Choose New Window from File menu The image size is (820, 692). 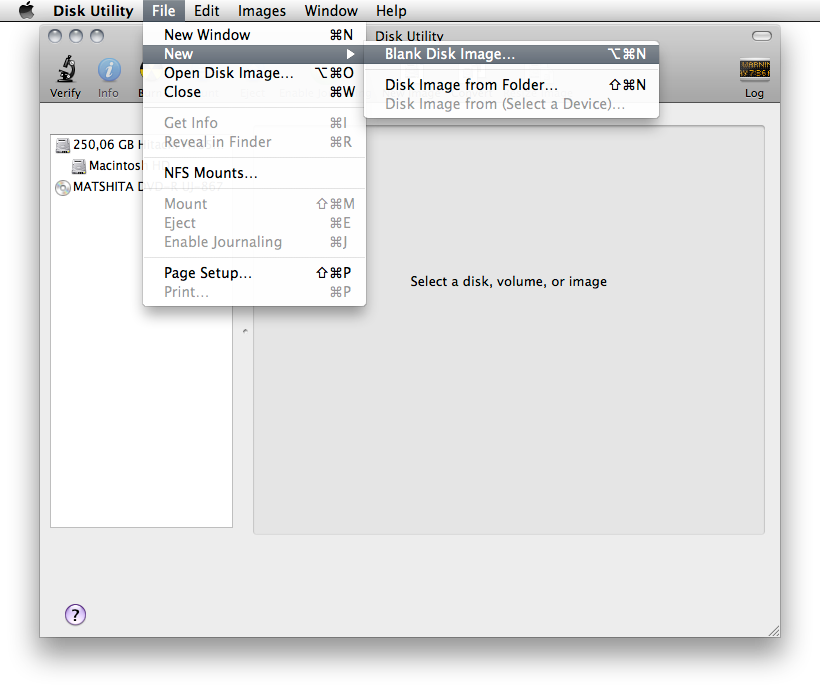point(254,35)
